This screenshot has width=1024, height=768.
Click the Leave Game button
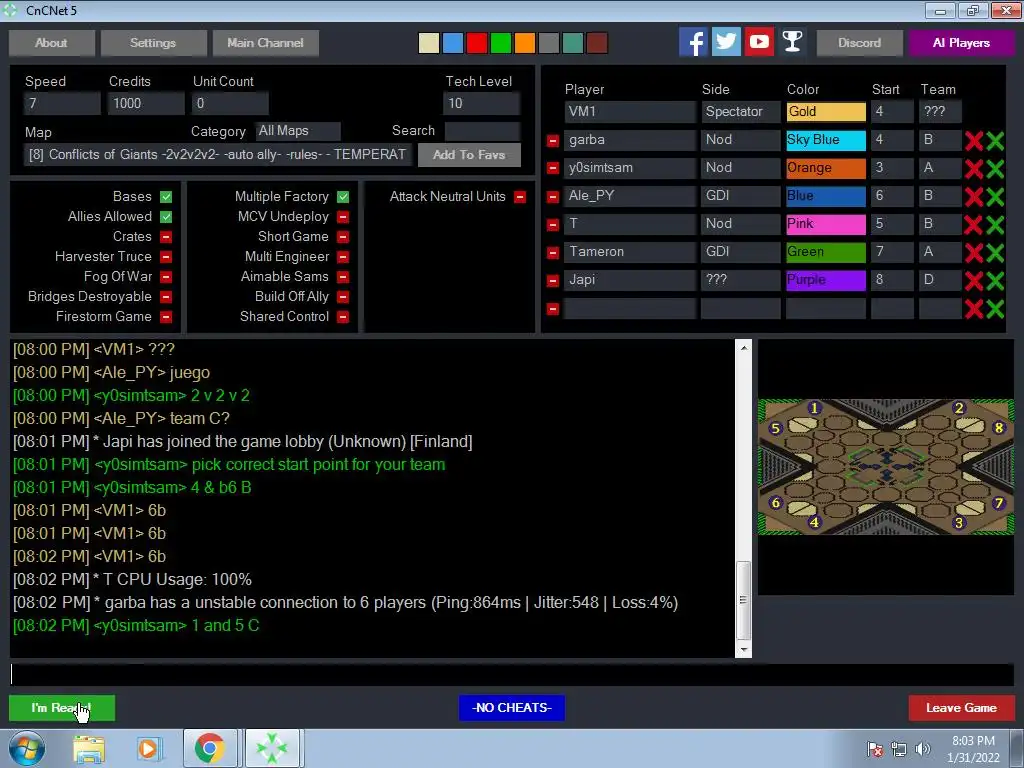pos(961,708)
